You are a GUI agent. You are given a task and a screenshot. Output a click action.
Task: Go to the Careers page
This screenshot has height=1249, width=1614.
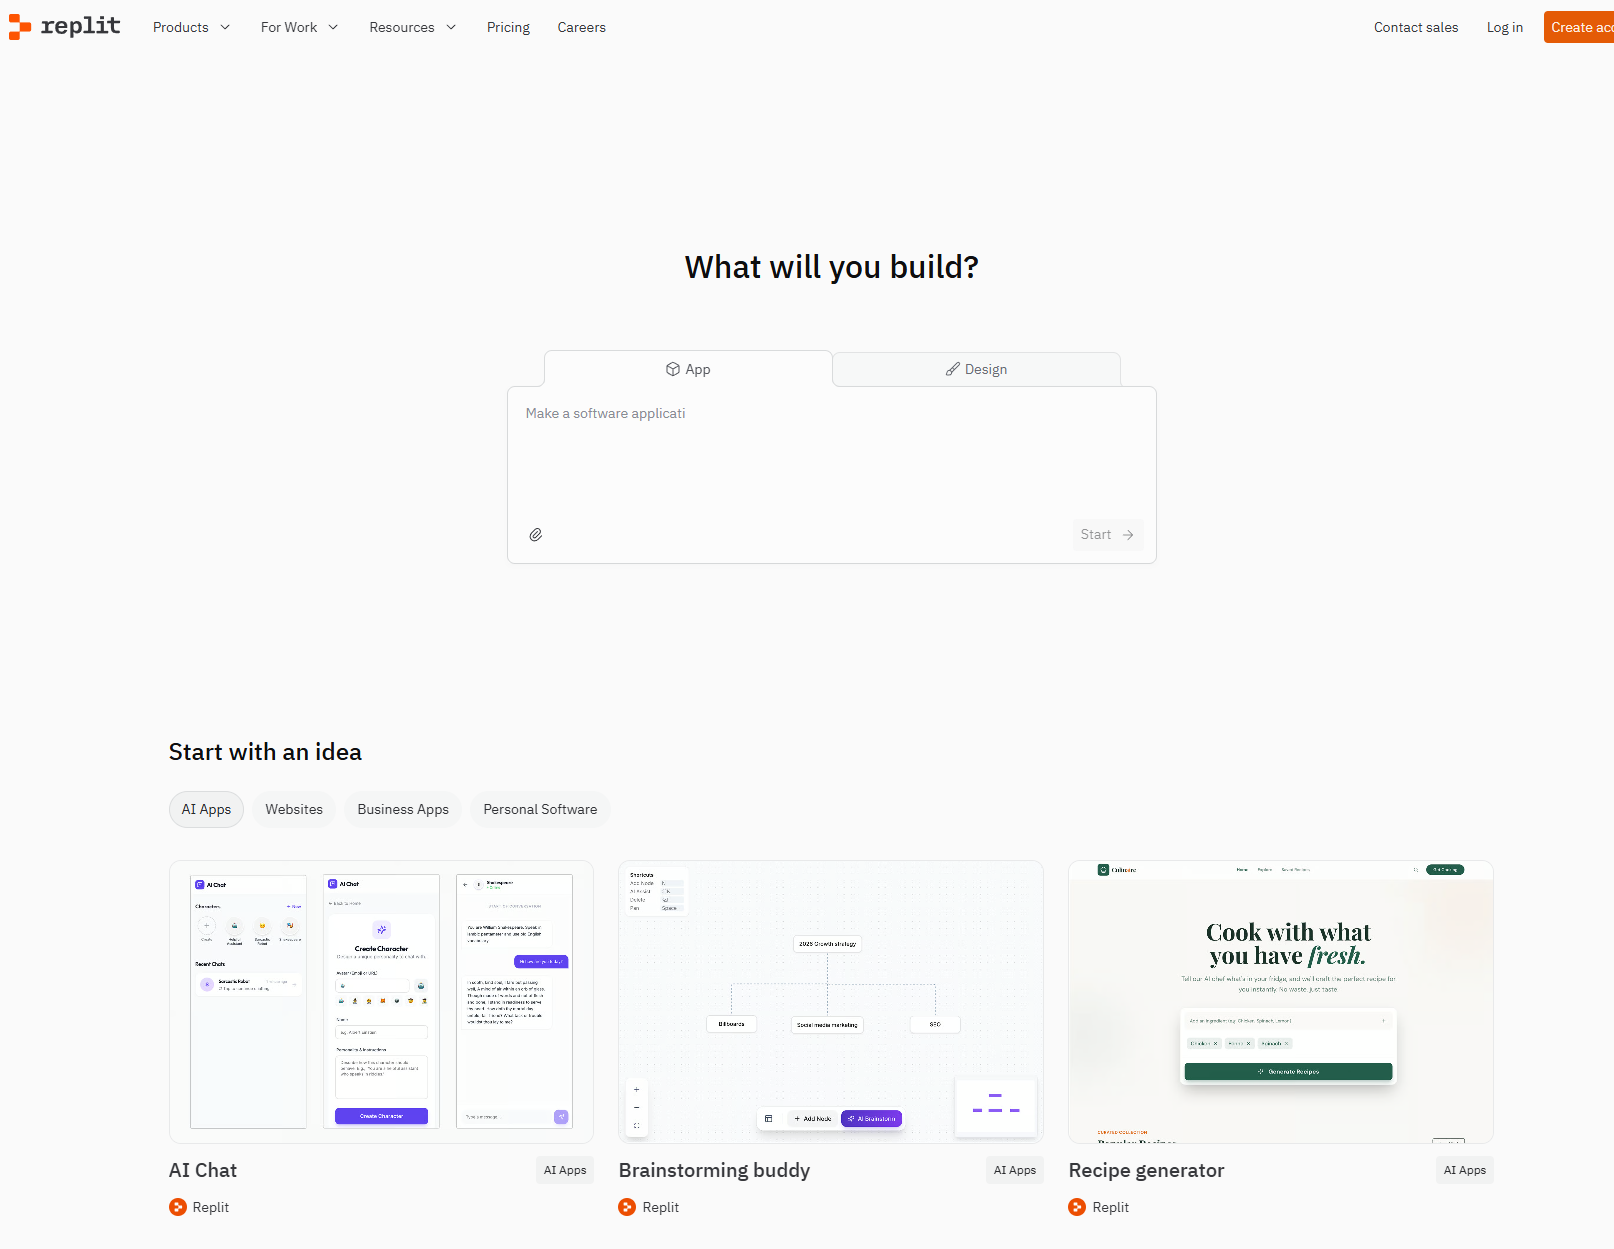click(x=581, y=27)
